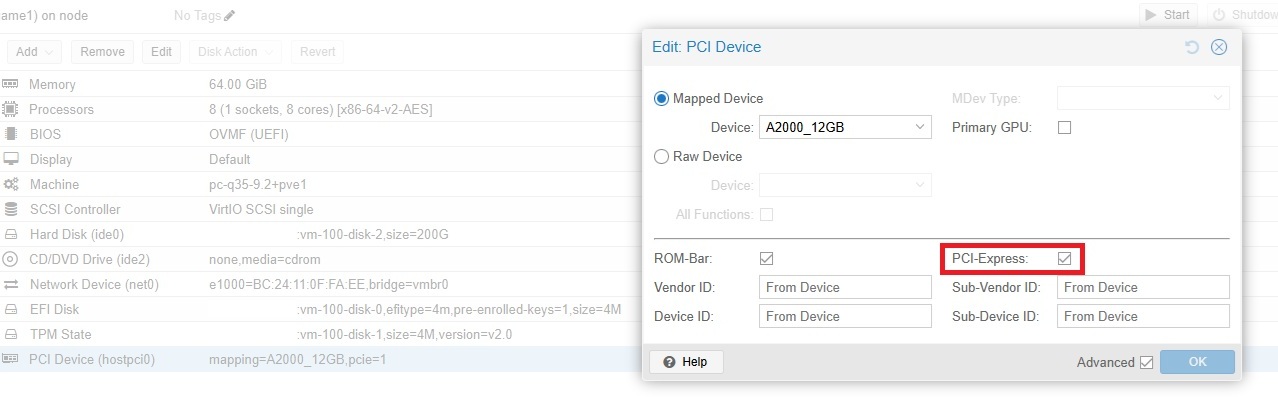
Task: Click the Processors chip icon
Action: [x=11, y=109]
